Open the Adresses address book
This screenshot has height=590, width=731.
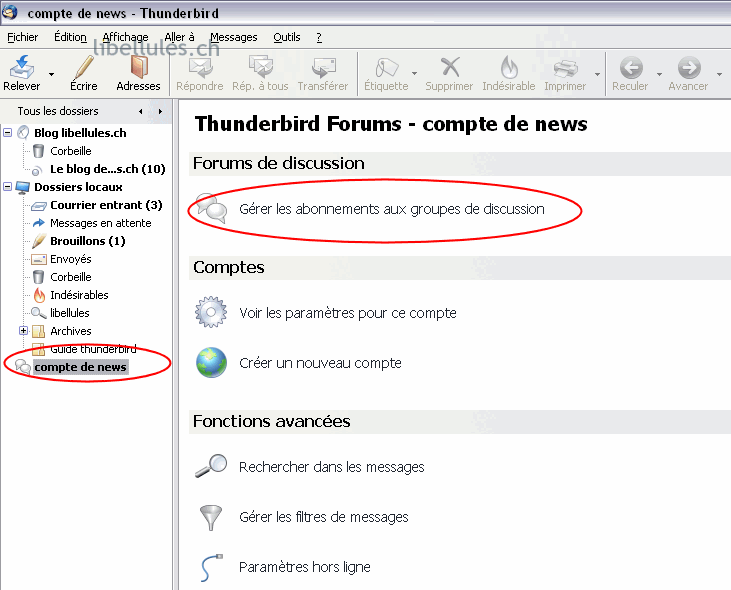[138, 67]
